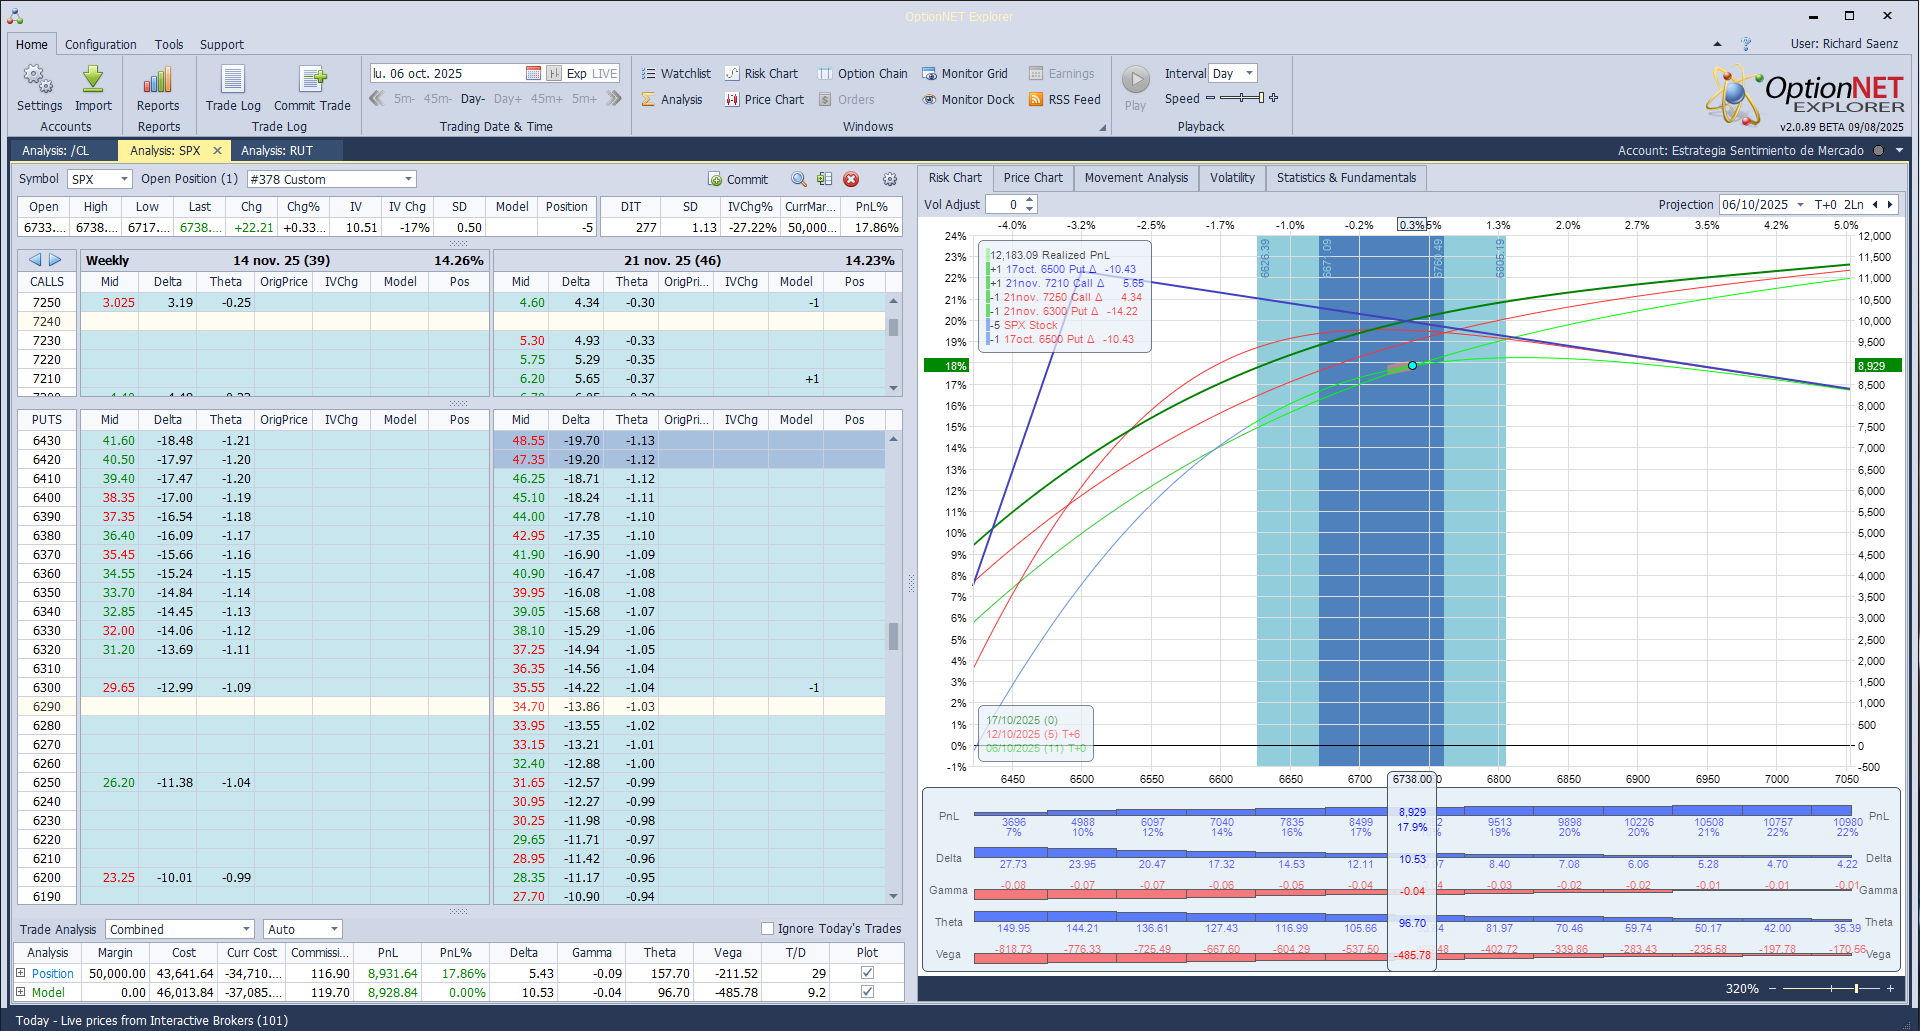Open the Monitor Grid window
1920x1031 pixels.
tap(964, 74)
